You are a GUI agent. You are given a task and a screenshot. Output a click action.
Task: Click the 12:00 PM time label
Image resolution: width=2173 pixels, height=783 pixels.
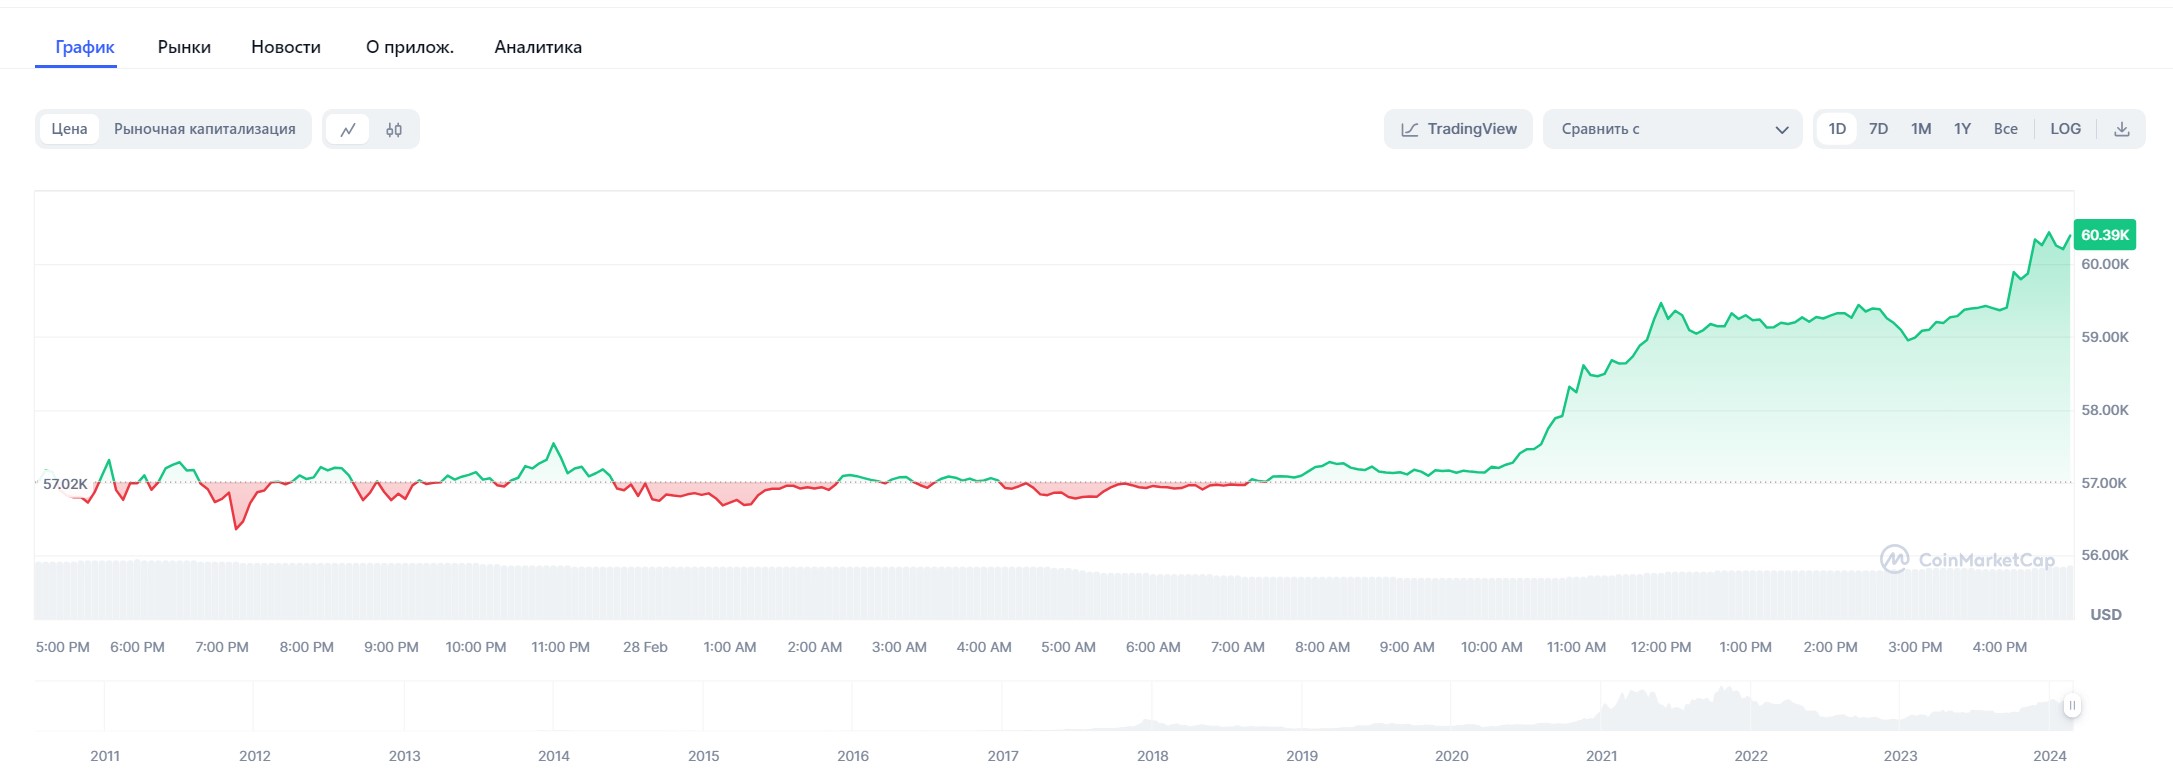tap(1661, 647)
